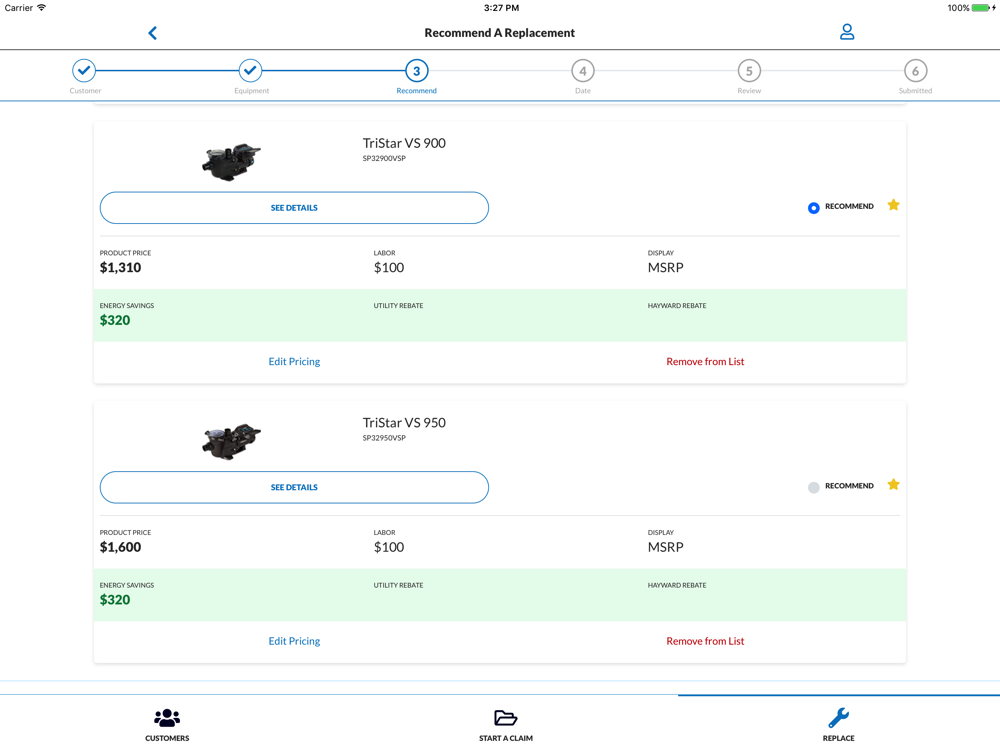Select Recommend radio for TriStar VS 900
Viewport: 1000px width, 750px height.
(x=813, y=208)
